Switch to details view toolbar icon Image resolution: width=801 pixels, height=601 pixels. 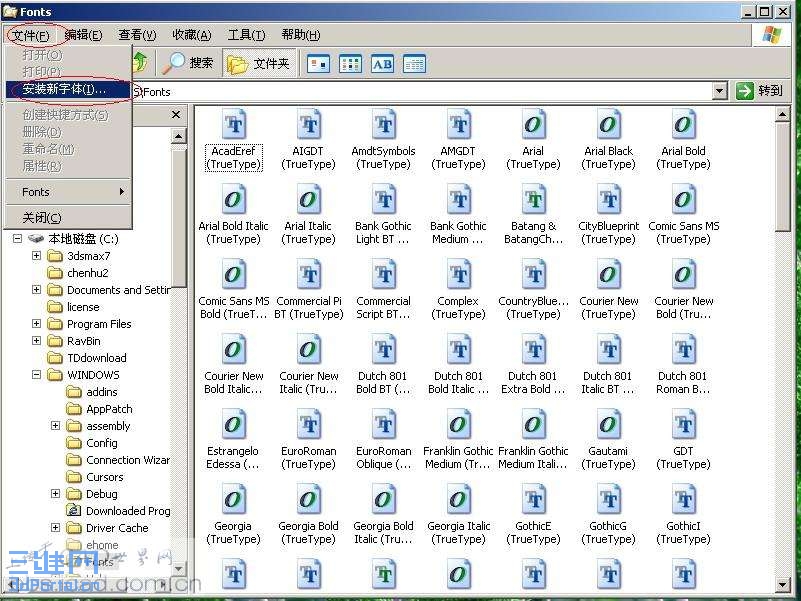click(x=414, y=64)
